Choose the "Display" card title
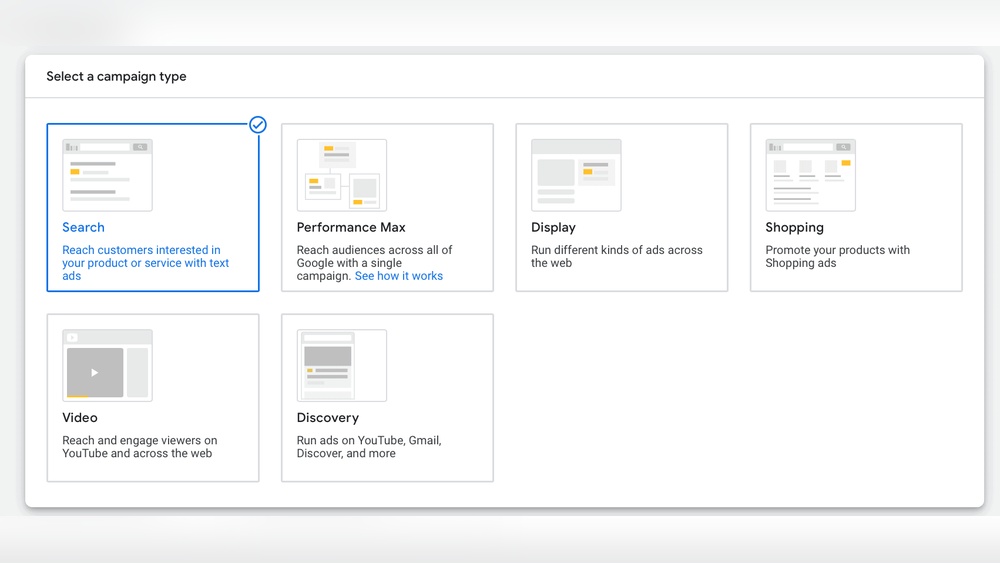Screen dimensions: 1000x563 pyautogui.click(x=553, y=228)
